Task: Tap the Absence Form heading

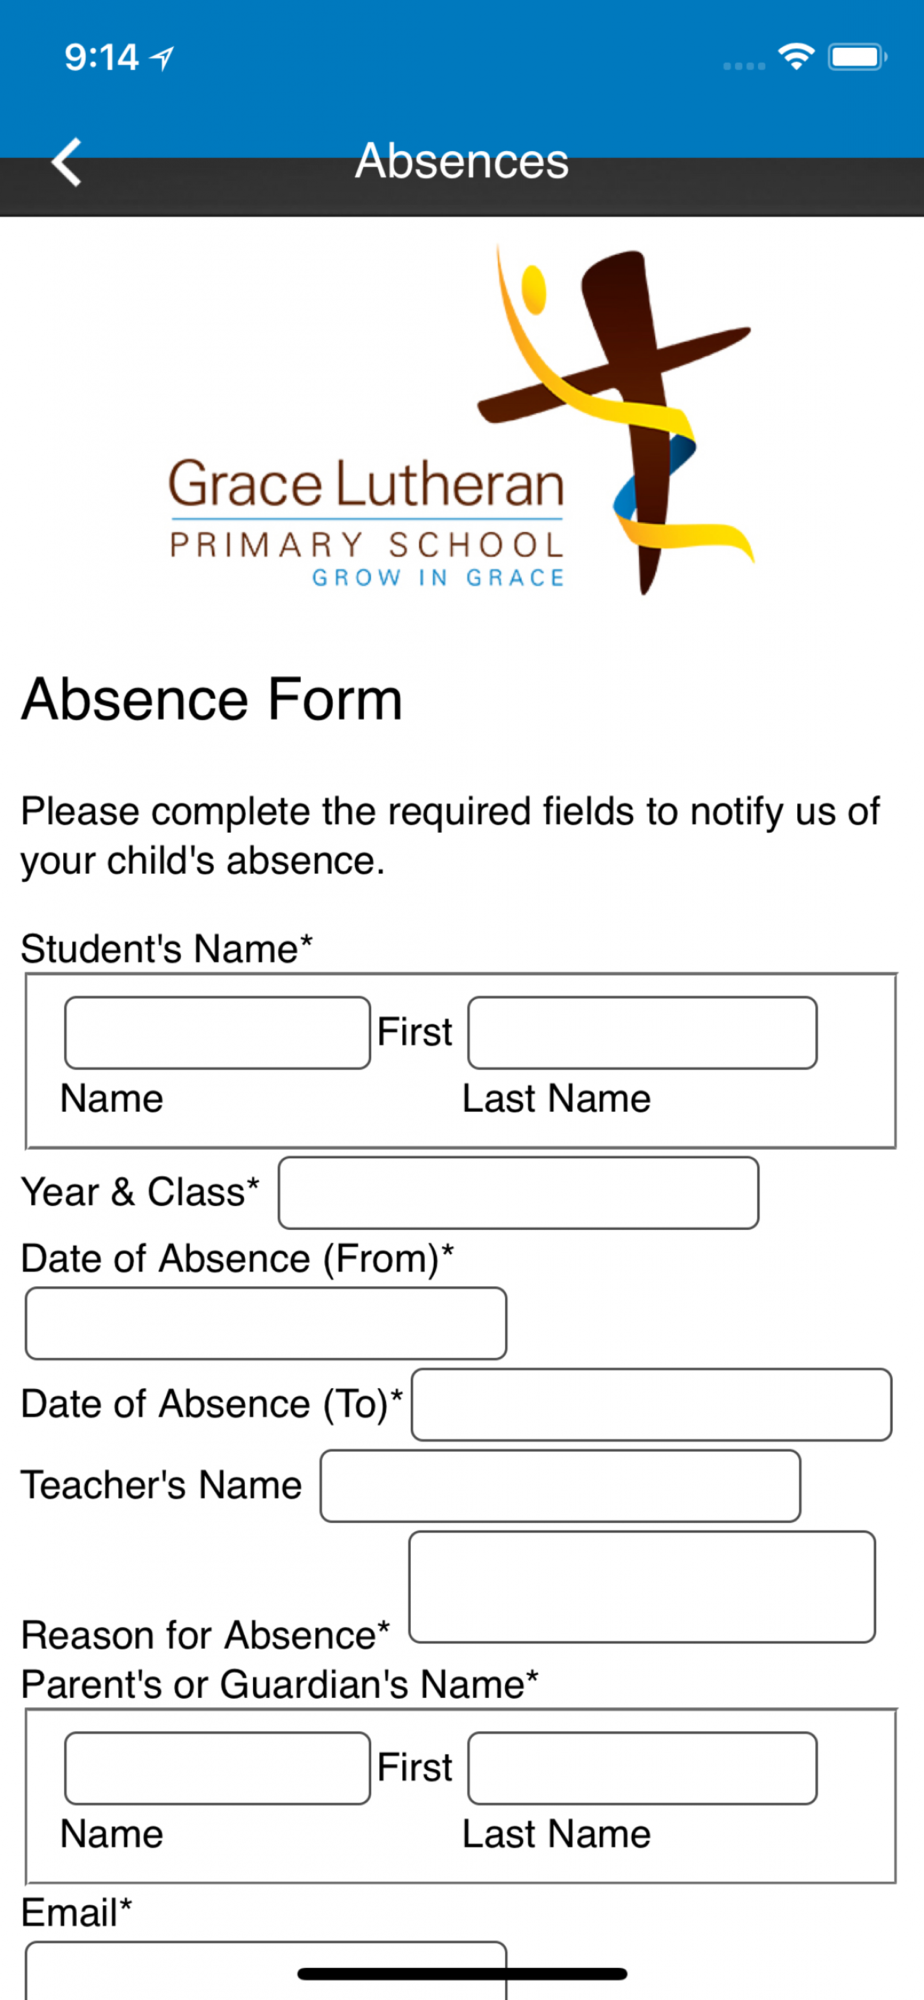Action: [212, 699]
